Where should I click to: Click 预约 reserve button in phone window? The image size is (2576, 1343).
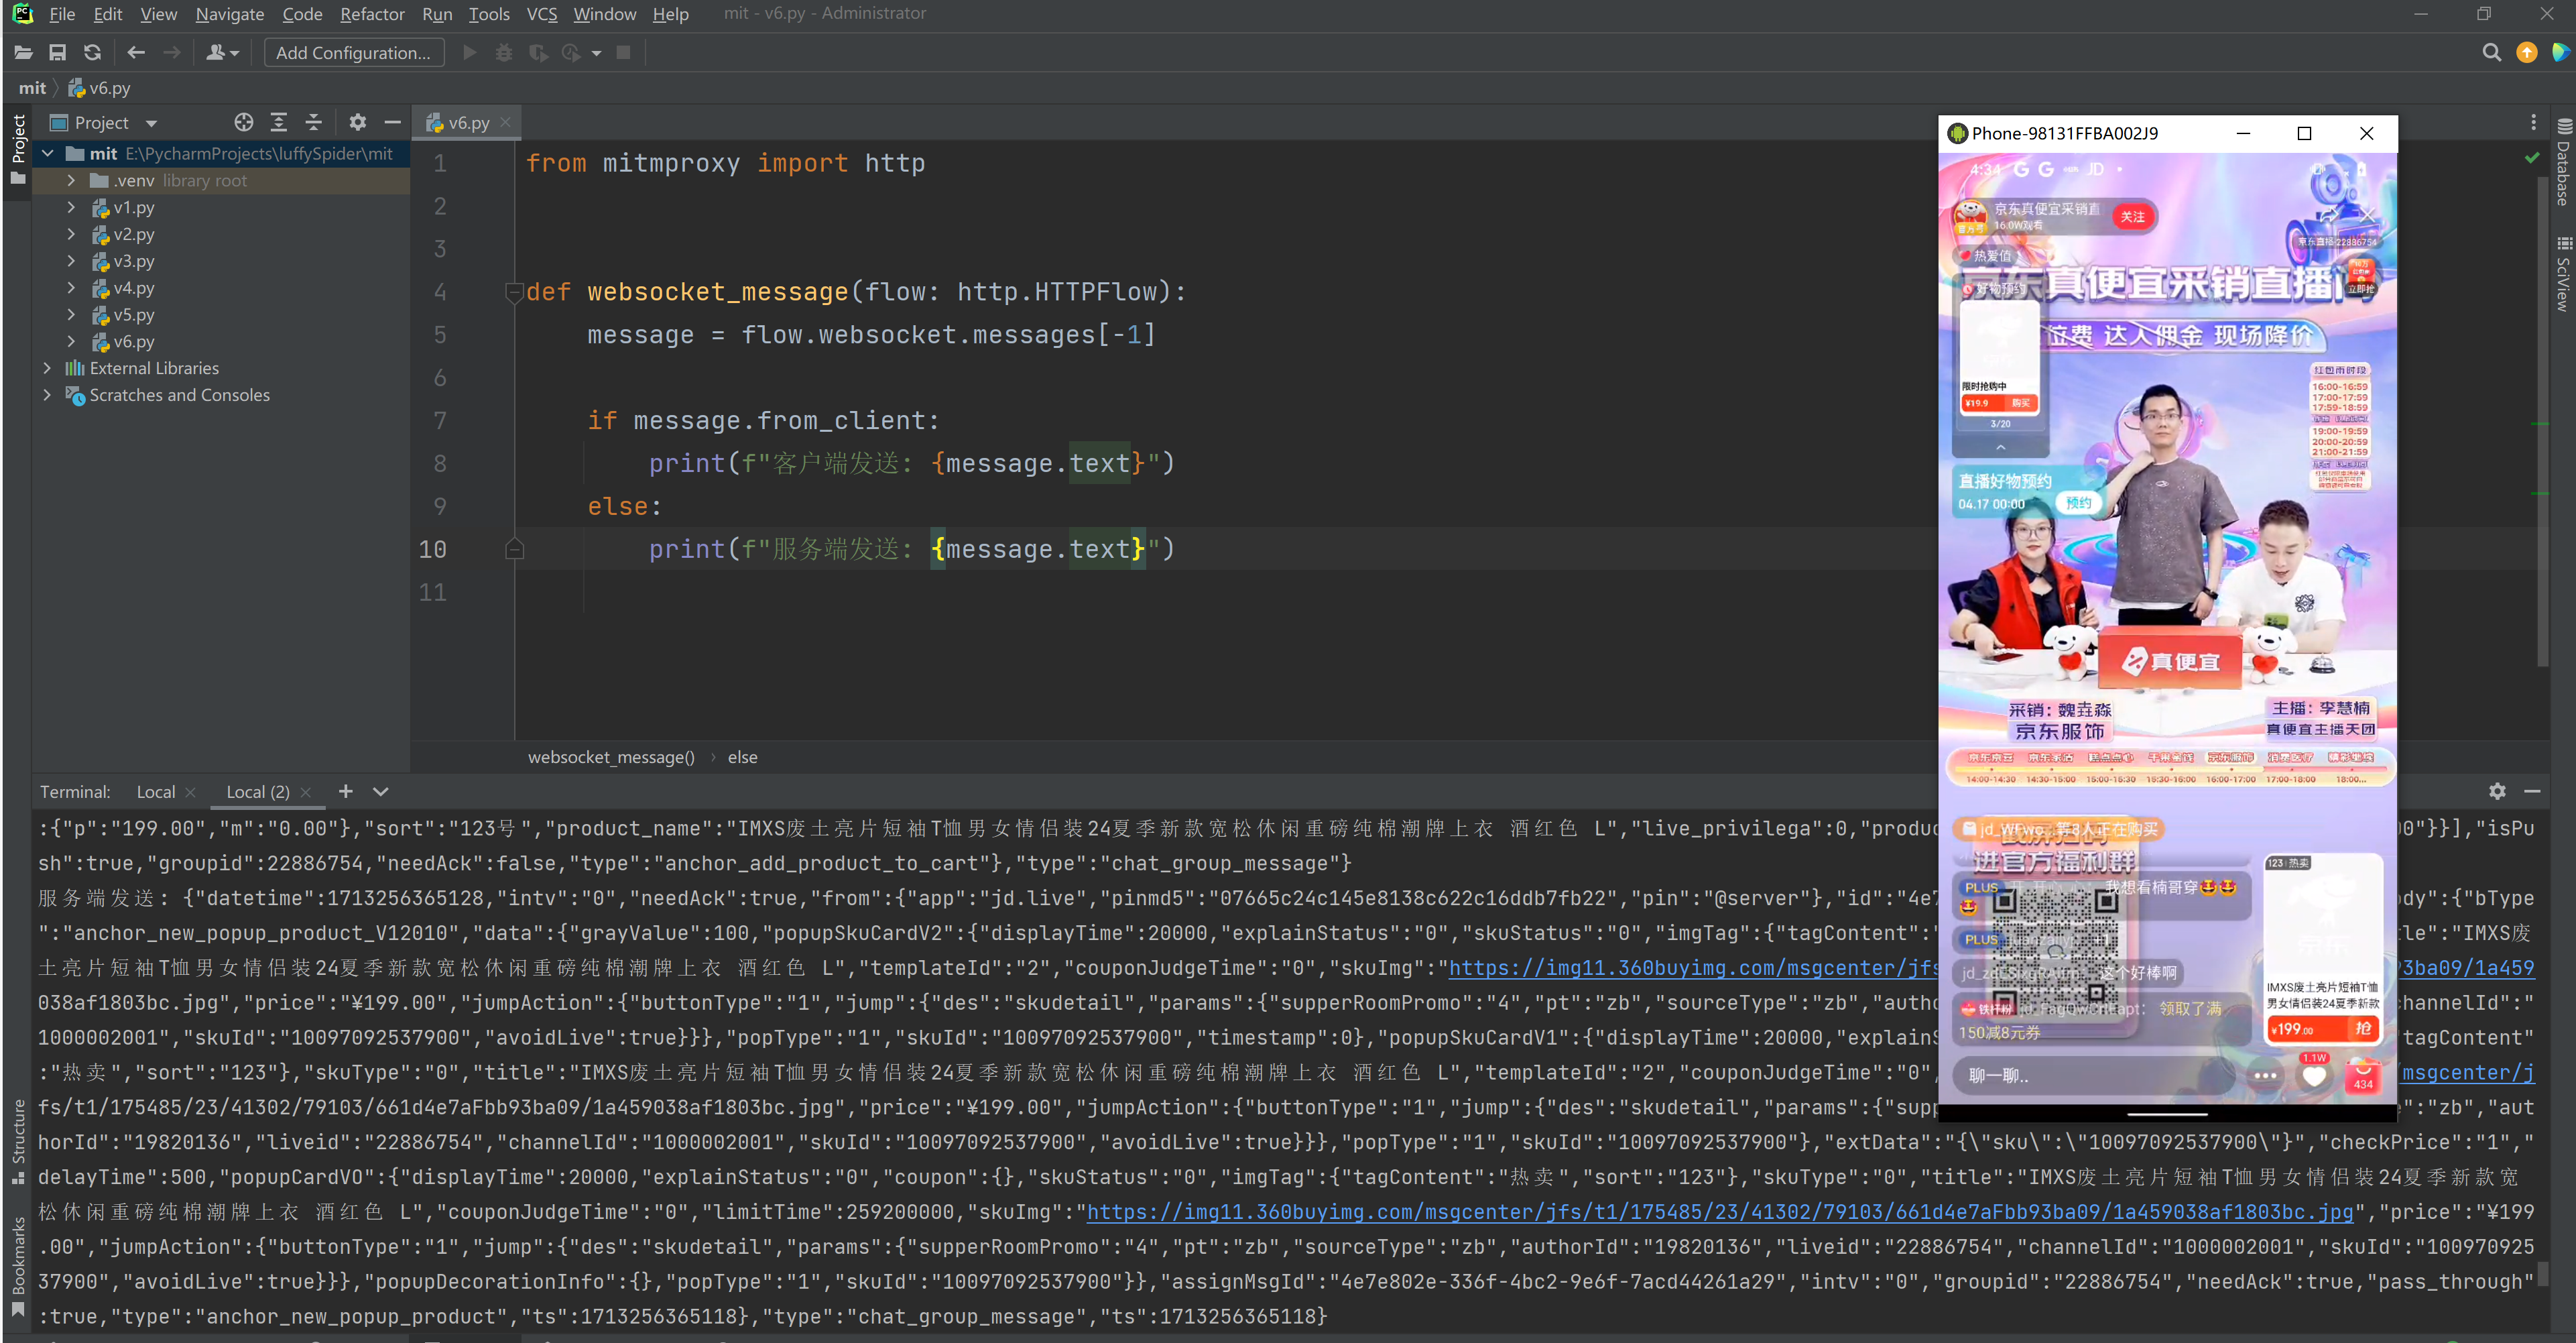tap(2079, 503)
